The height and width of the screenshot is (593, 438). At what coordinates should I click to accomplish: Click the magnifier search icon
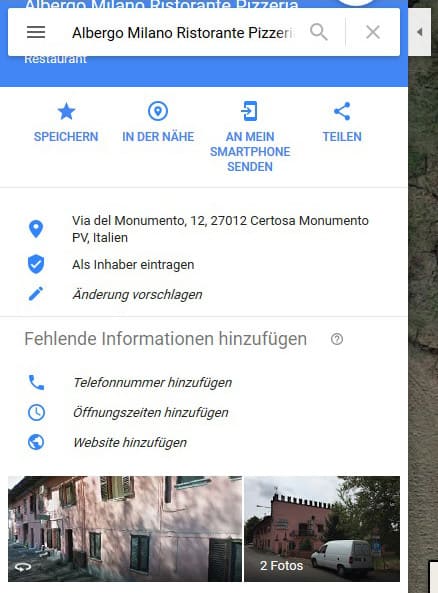tap(318, 32)
